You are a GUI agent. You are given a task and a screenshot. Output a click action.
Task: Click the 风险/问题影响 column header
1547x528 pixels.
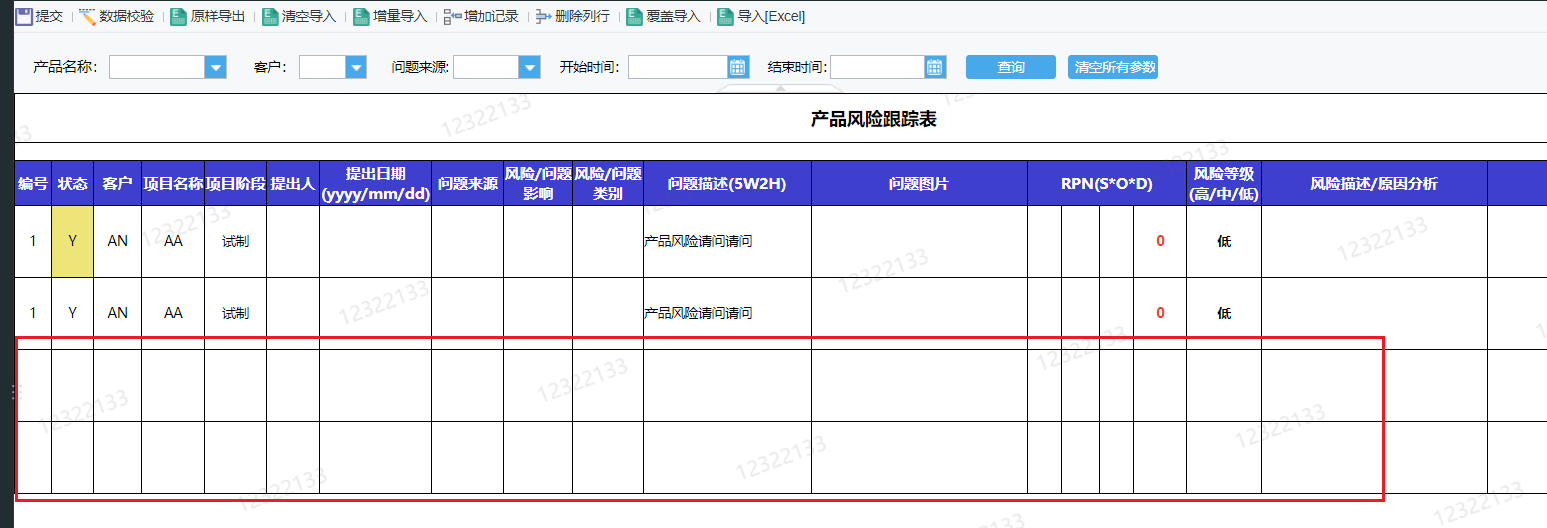click(538, 184)
